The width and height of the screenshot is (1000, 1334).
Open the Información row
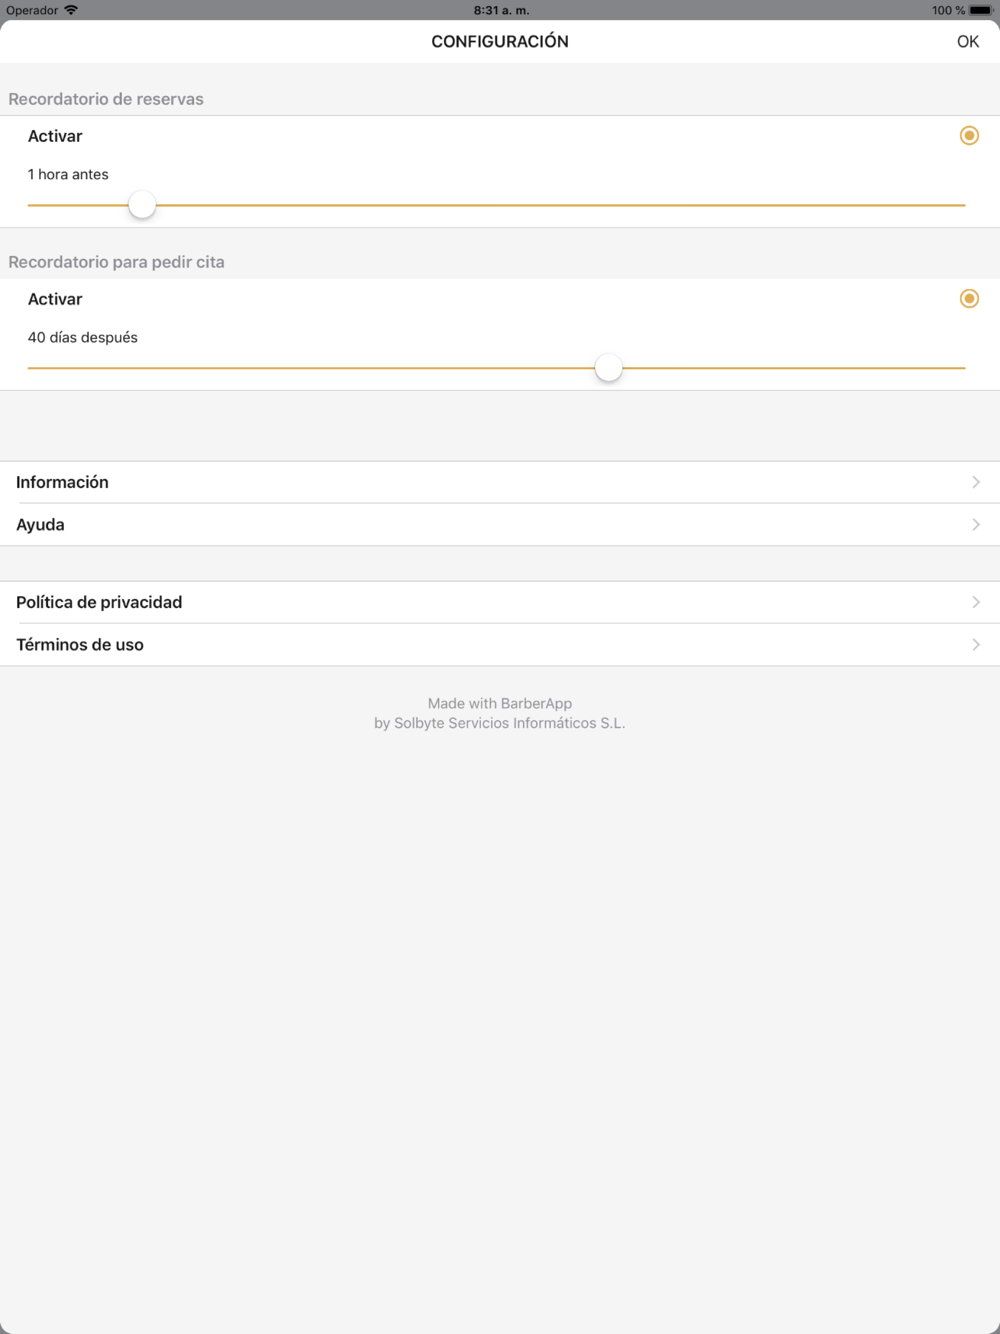[x=500, y=482]
